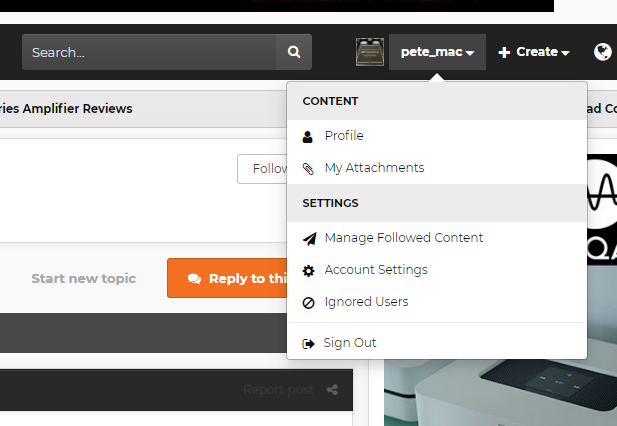Click the Reply to this topic button
617x426 pixels.
point(227,278)
